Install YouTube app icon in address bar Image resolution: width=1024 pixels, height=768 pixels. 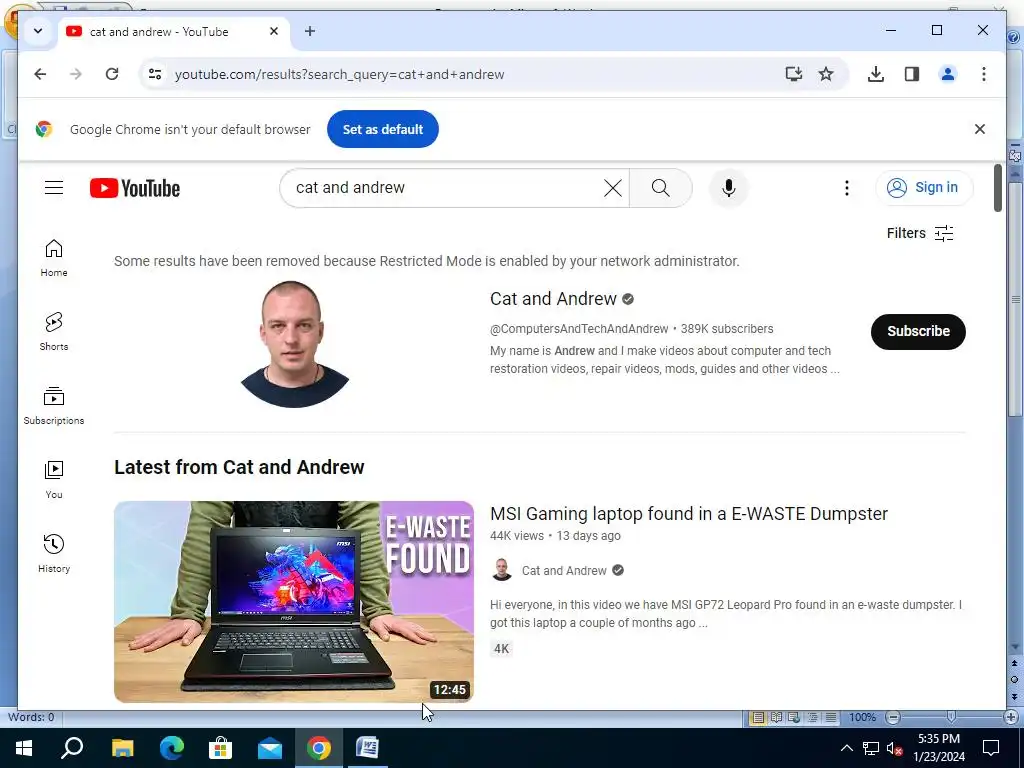[793, 74]
